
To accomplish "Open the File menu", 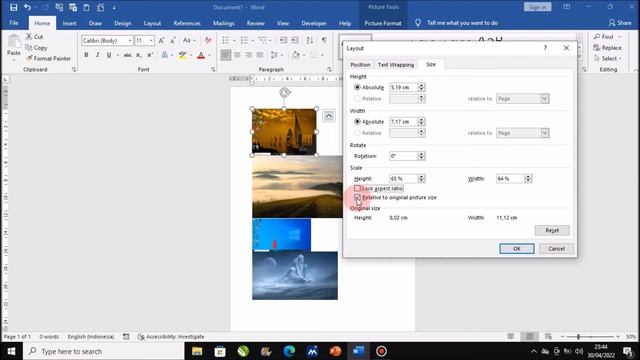I will click(x=14, y=23).
